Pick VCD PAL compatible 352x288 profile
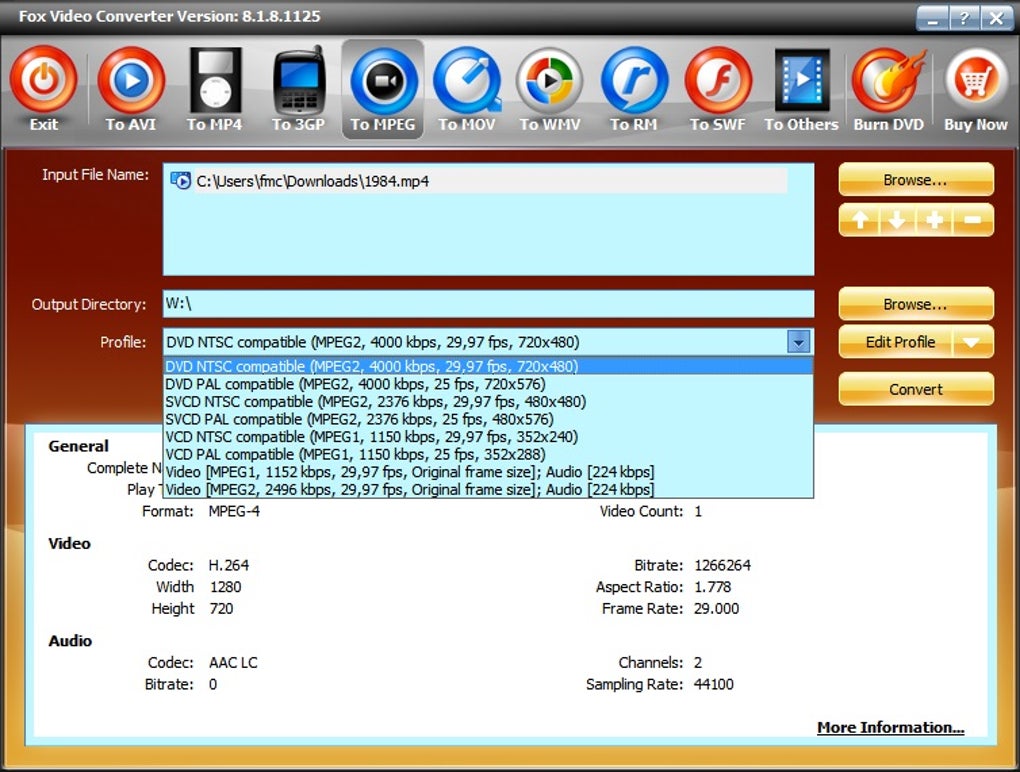This screenshot has height=772, width=1020. point(488,454)
